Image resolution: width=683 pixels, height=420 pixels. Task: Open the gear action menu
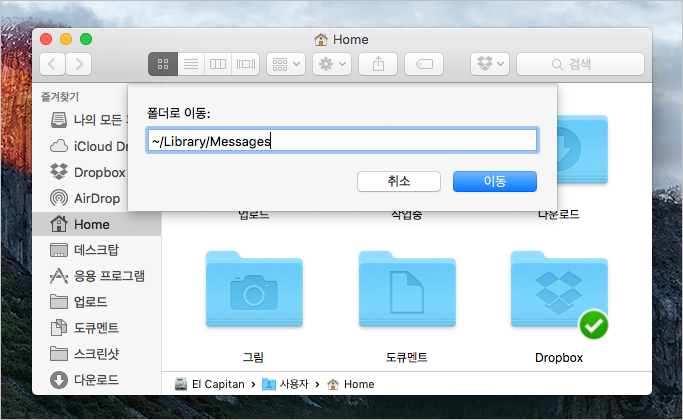332,64
